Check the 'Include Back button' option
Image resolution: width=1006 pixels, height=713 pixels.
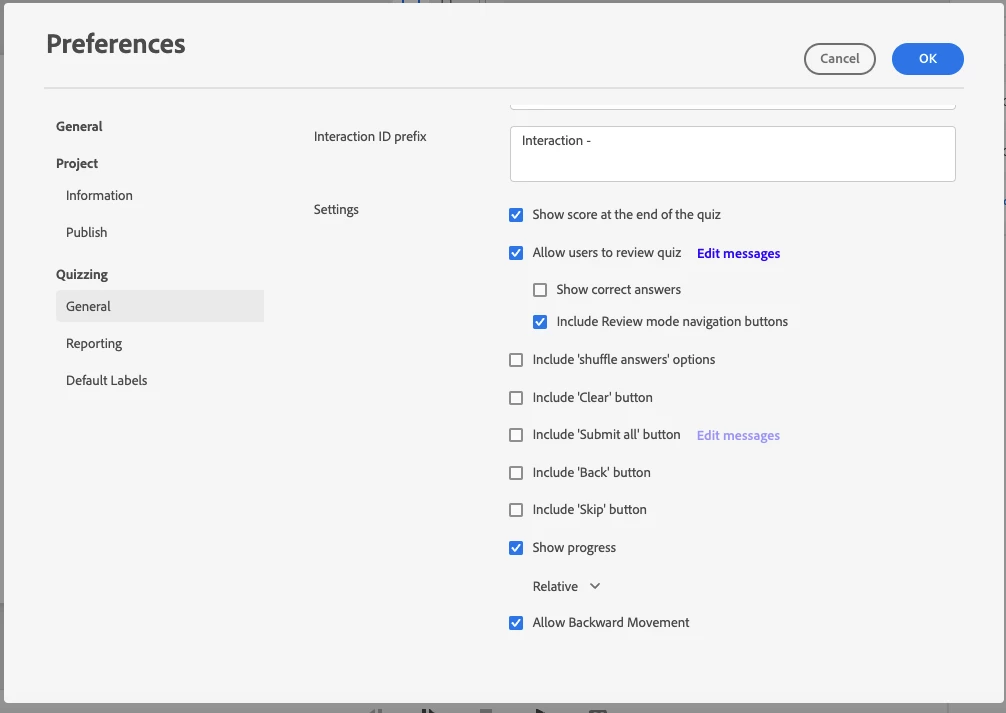point(516,473)
